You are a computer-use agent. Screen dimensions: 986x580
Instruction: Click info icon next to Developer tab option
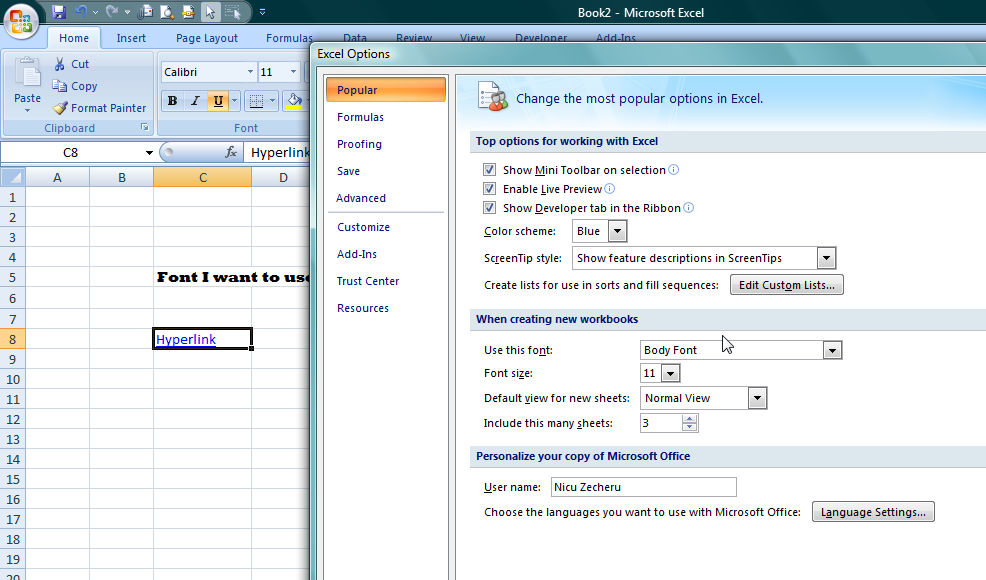click(x=689, y=208)
